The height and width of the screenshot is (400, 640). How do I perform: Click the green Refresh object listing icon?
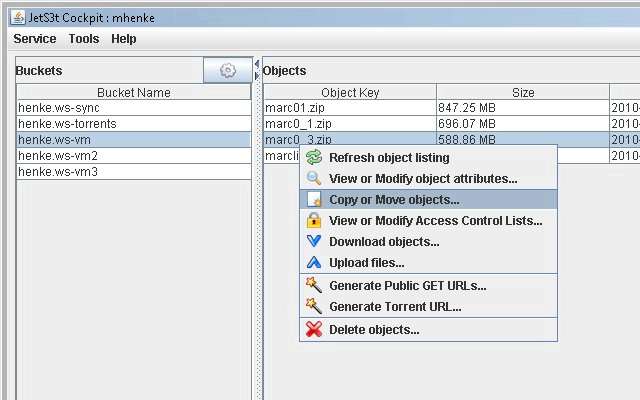314,157
